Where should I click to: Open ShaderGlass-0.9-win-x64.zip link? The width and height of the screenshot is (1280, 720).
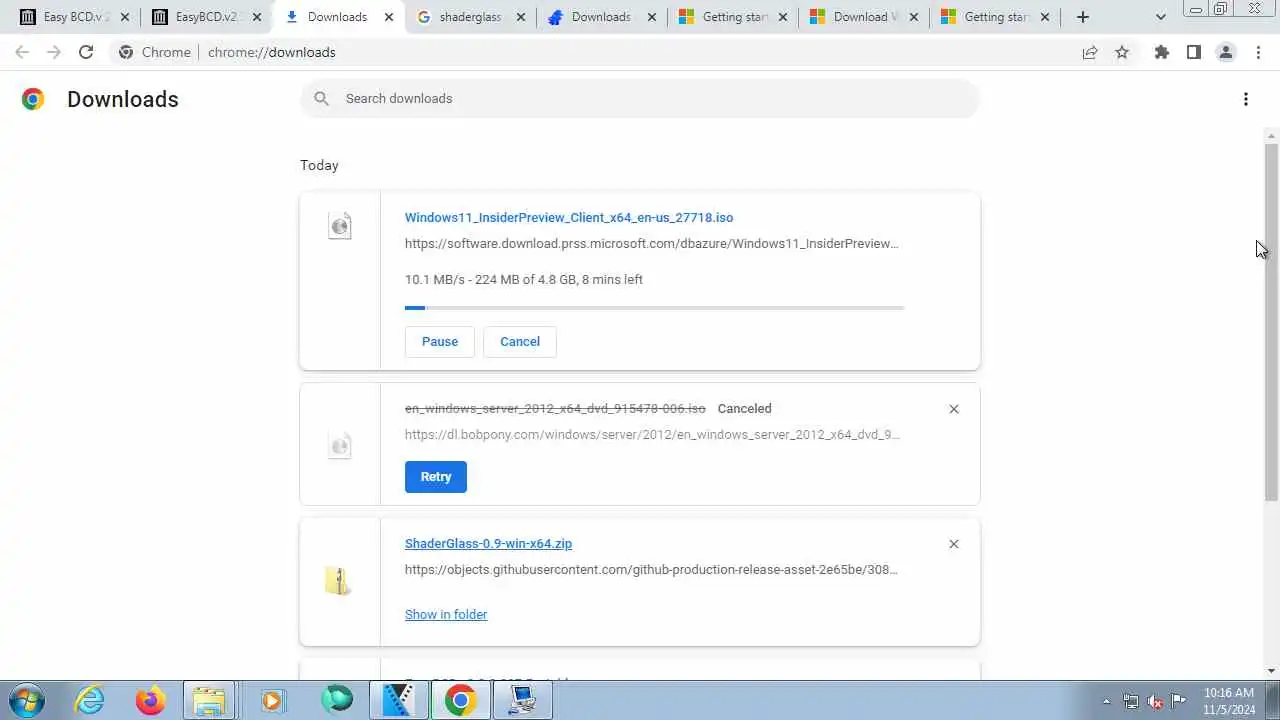click(x=488, y=544)
